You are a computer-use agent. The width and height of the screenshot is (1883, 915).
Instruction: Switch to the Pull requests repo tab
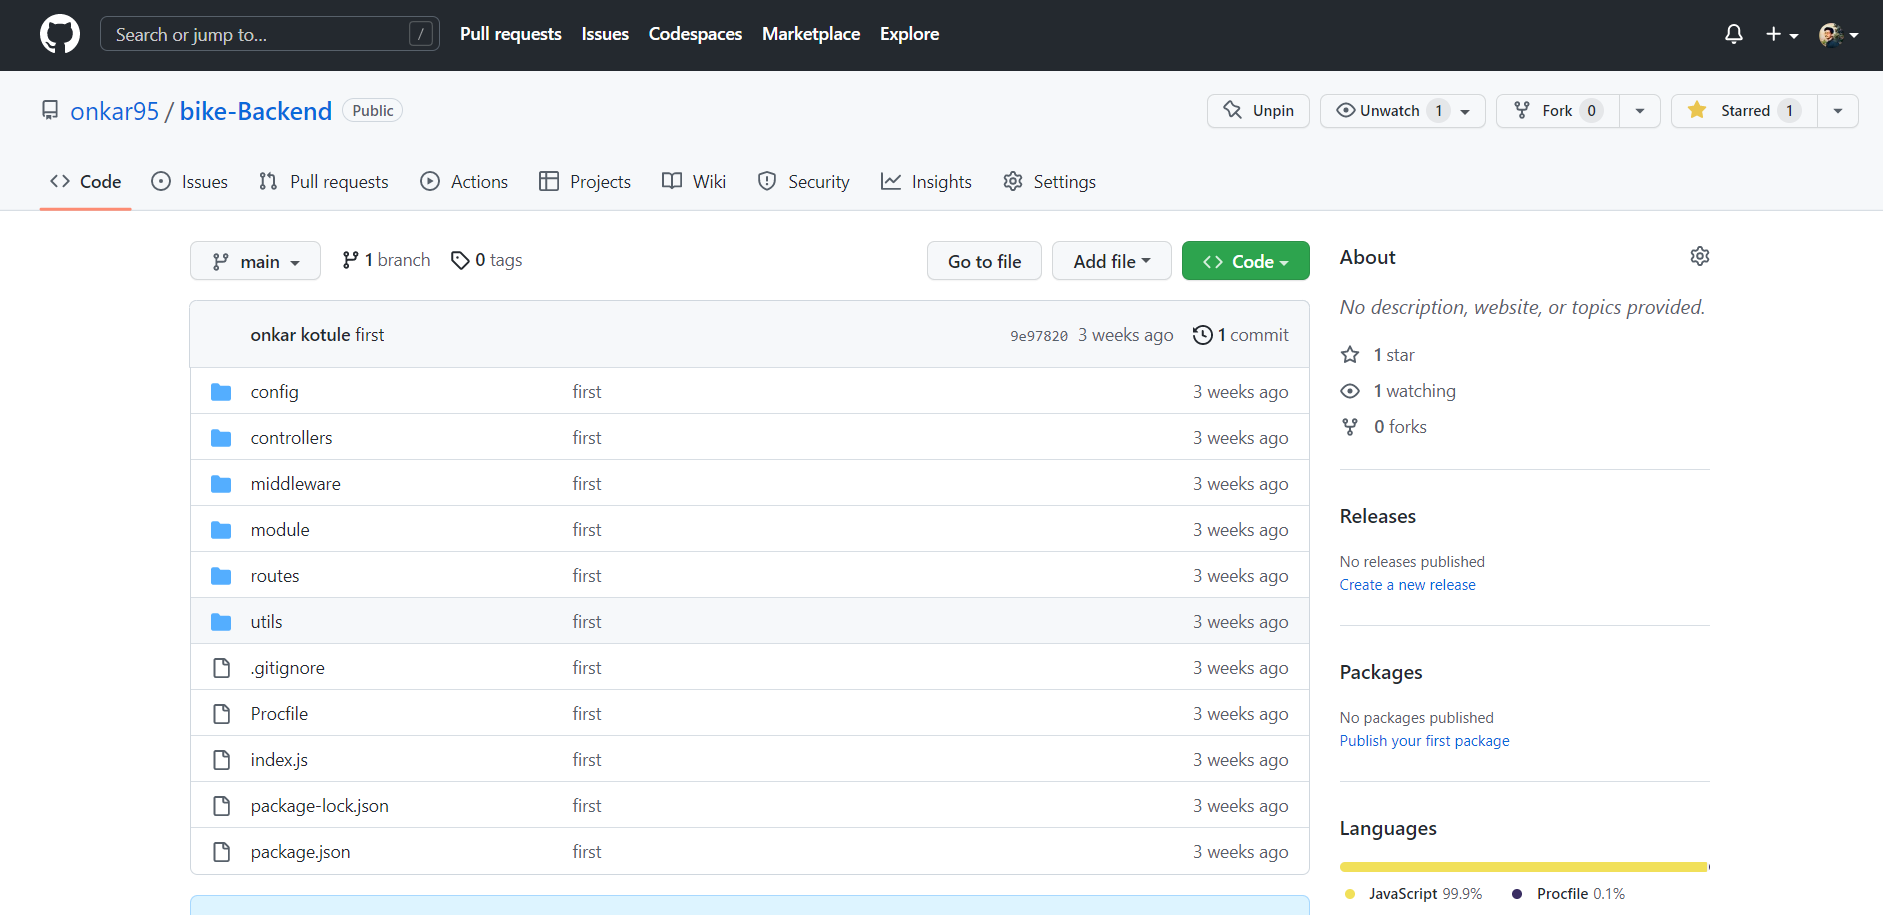click(x=323, y=181)
